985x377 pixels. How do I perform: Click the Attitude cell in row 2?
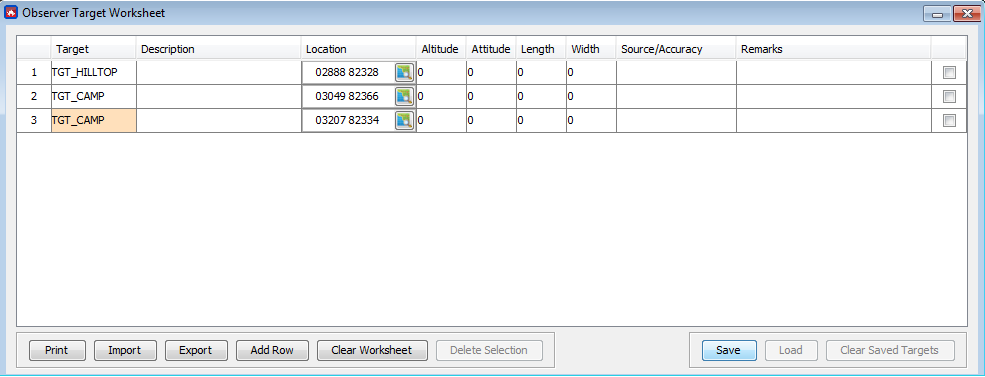click(x=491, y=97)
